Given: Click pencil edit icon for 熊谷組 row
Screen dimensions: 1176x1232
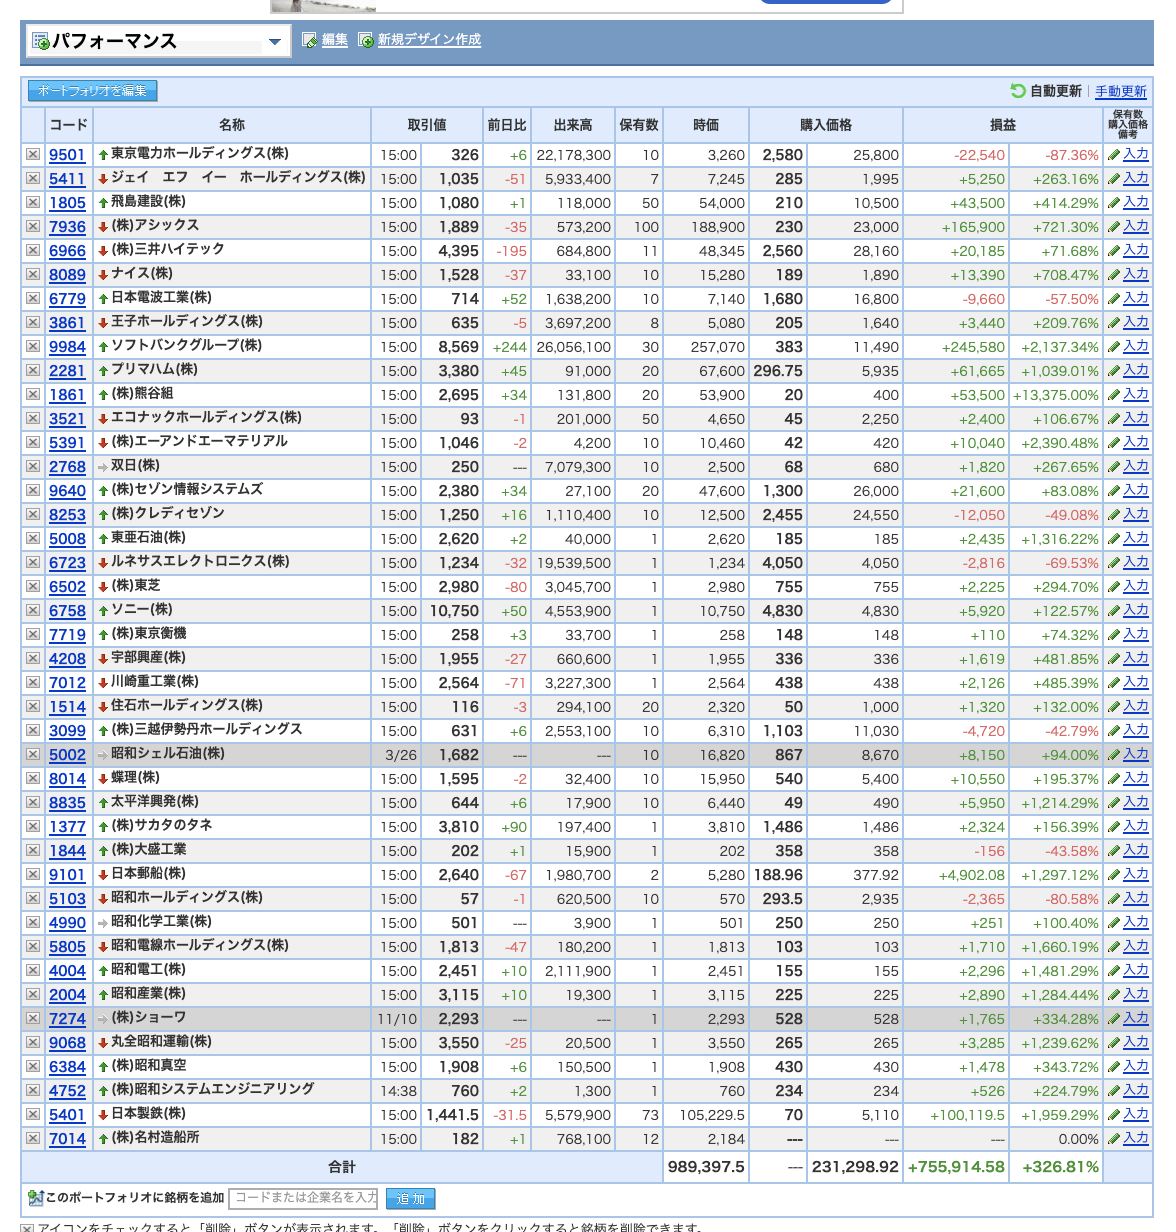Looking at the screenshot, I should point(1114,395).
